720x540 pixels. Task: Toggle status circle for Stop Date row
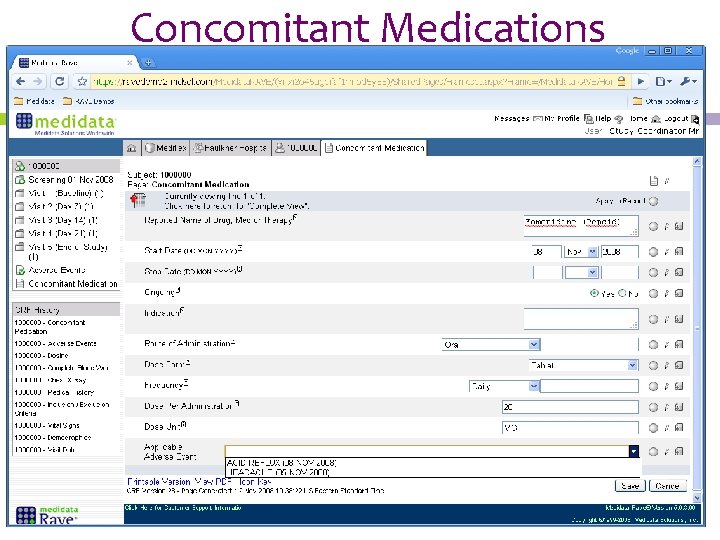point(653,272)
